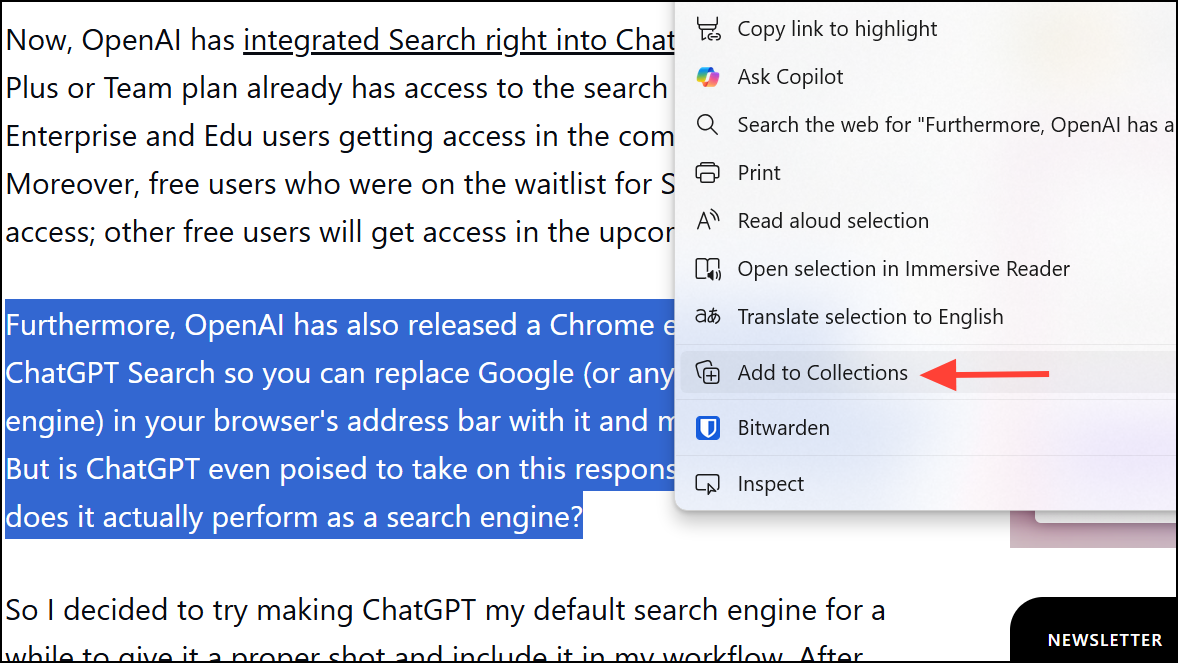The image size is (1178, 663).
Task: Choose Translate selection to English
Action: click(870, 316)
